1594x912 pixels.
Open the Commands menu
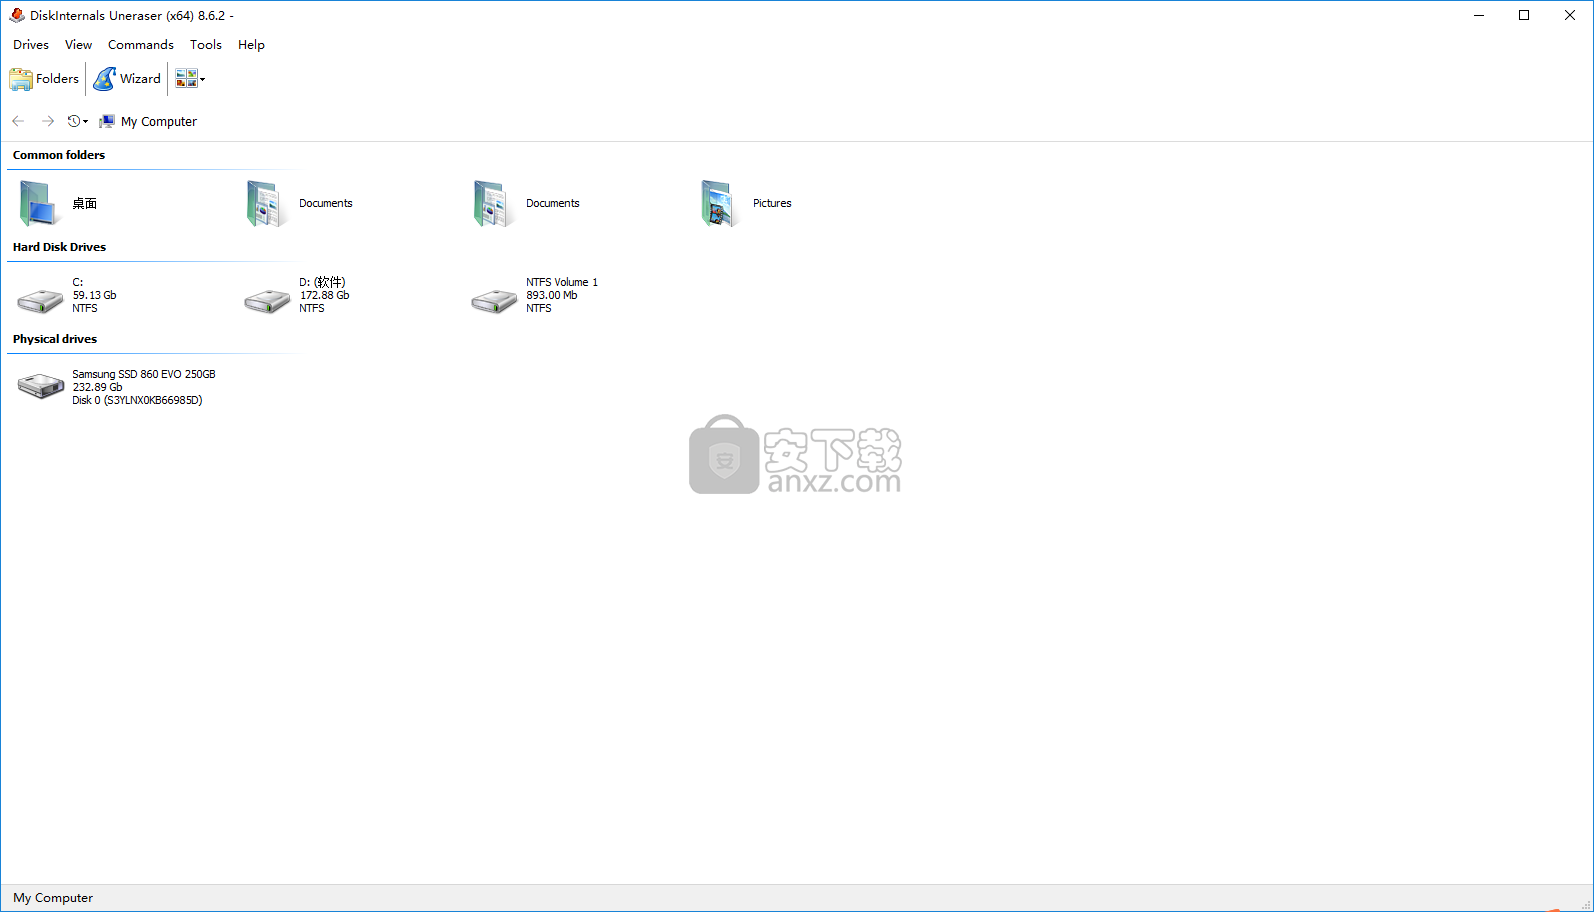[141, 45]
